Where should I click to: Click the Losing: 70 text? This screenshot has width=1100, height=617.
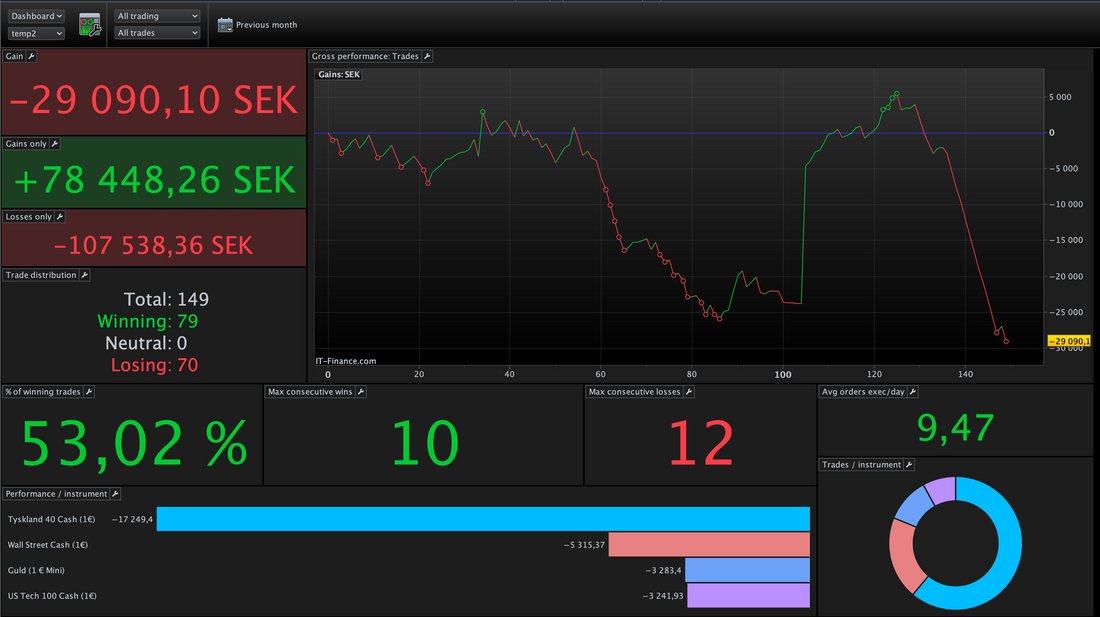[x=154, y=365]
